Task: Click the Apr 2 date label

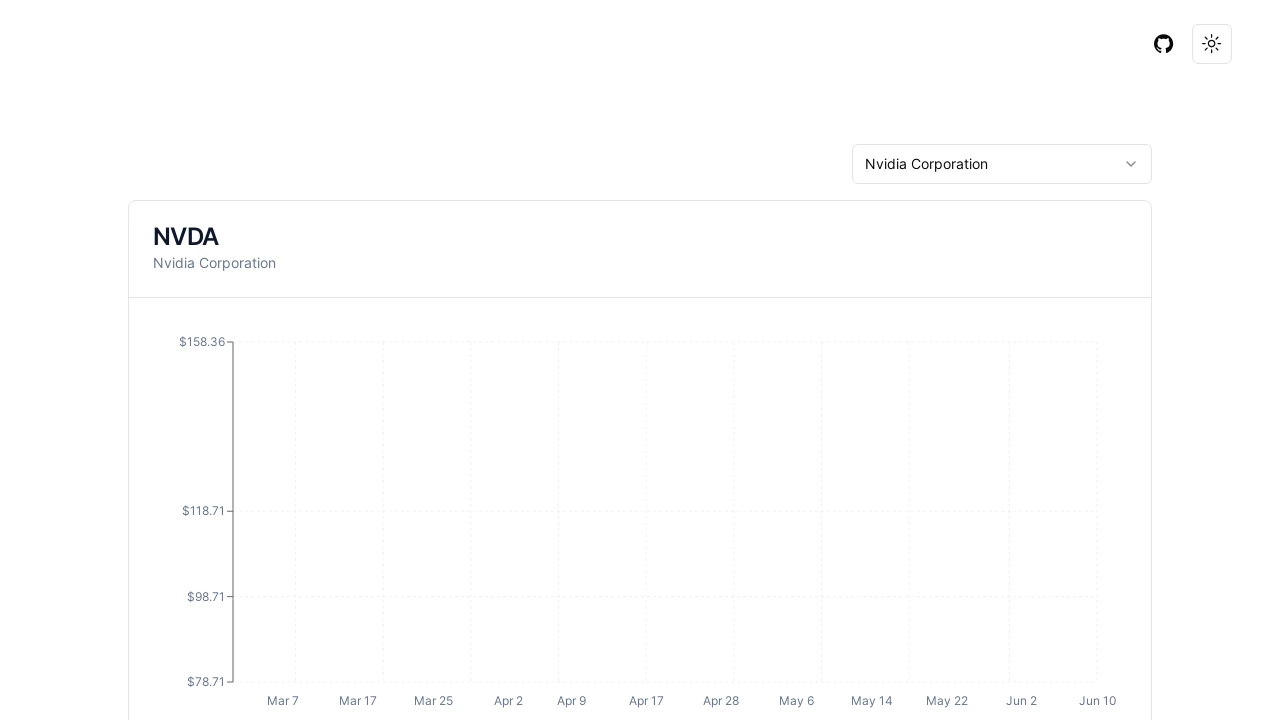Action: tap(508, 701)
